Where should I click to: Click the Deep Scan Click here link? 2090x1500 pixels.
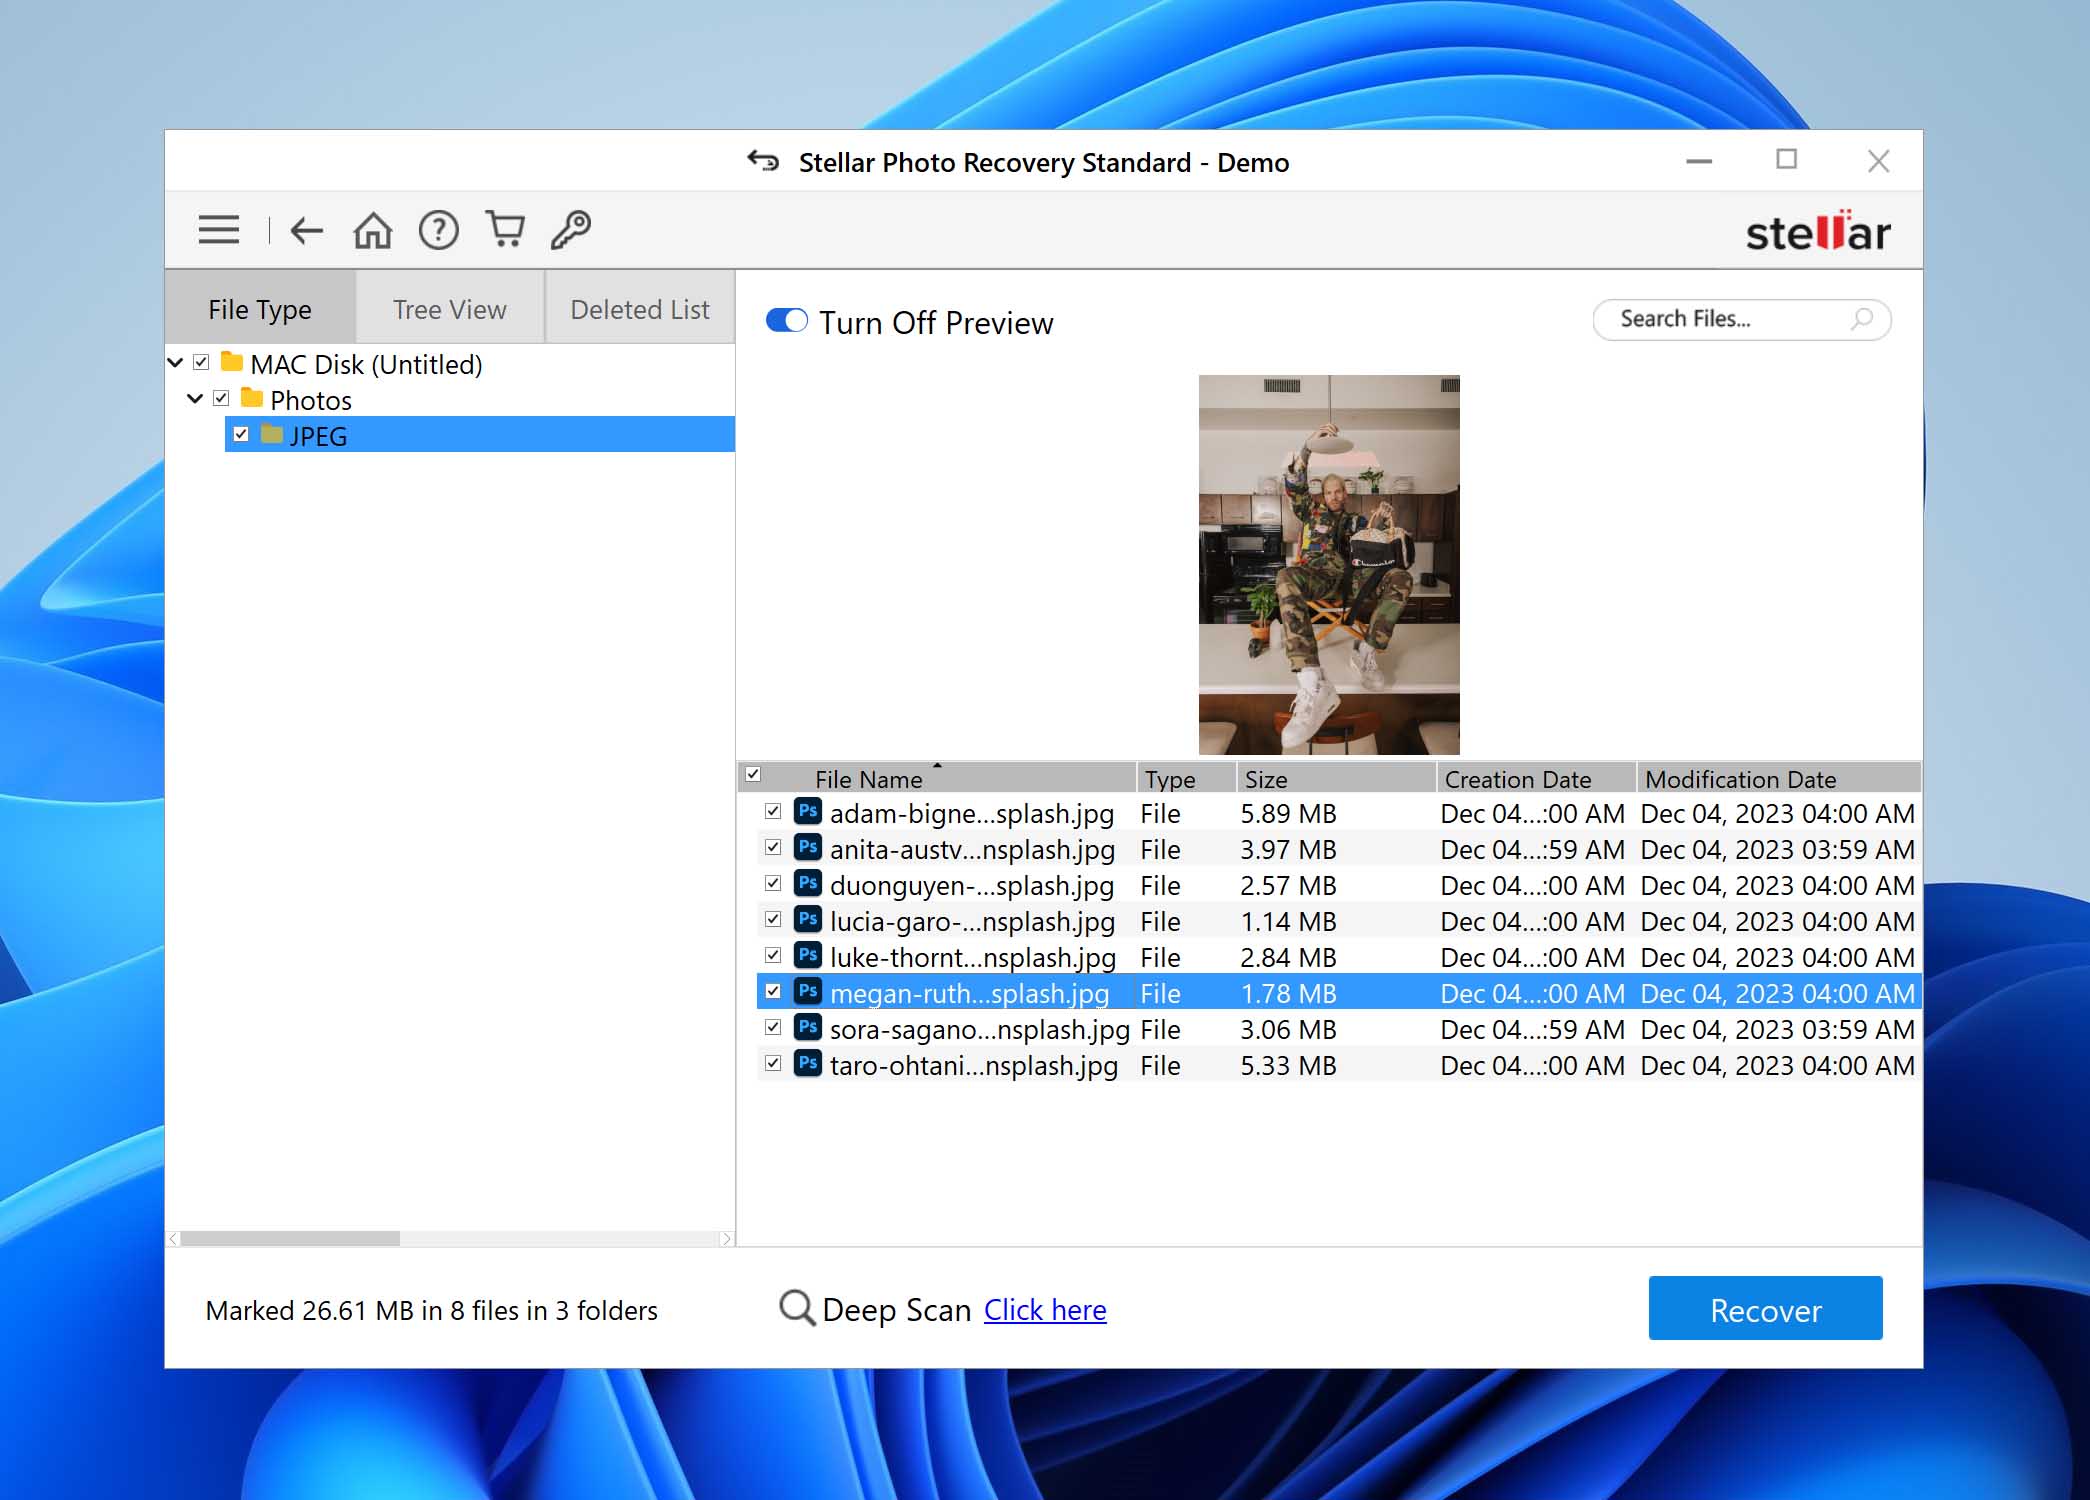(x=1045, y=1307)
